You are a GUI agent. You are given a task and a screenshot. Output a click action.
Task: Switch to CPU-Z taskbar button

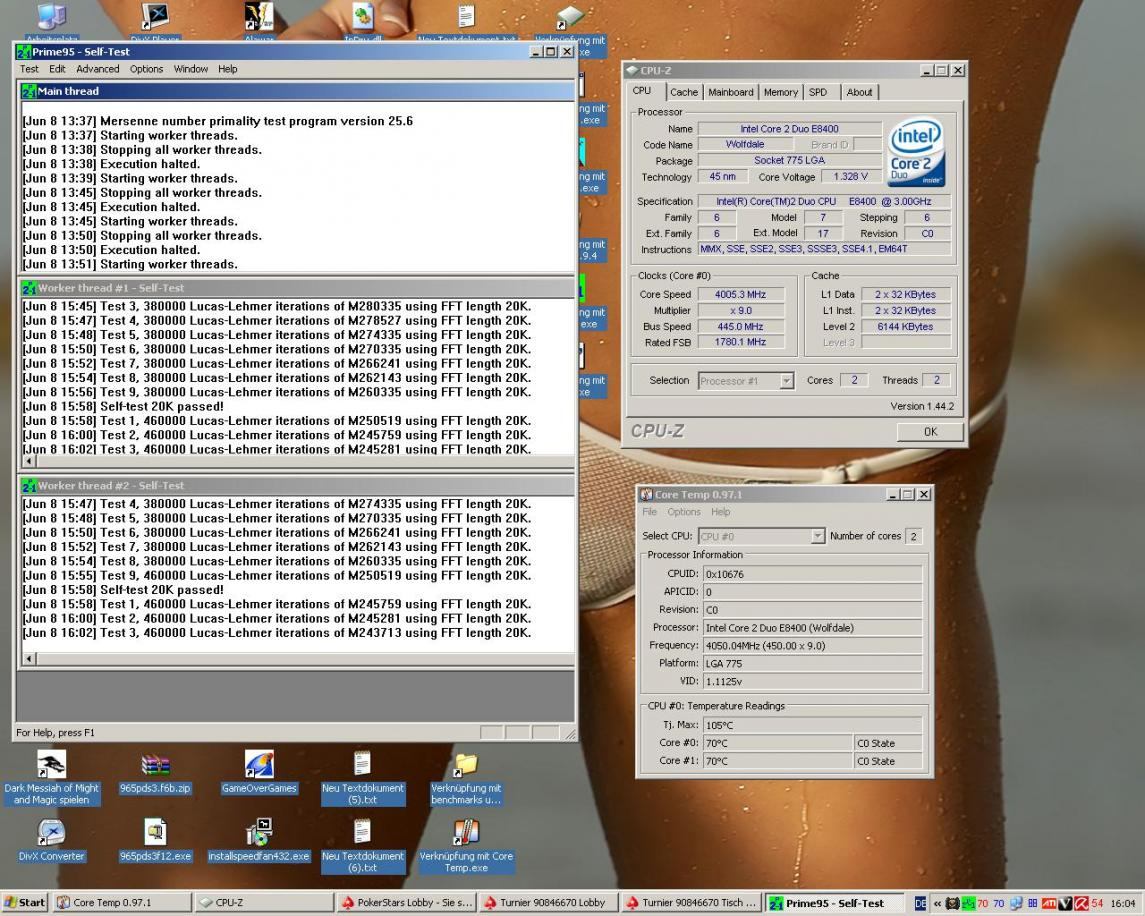pyautogui.click(x=264, y=903)
